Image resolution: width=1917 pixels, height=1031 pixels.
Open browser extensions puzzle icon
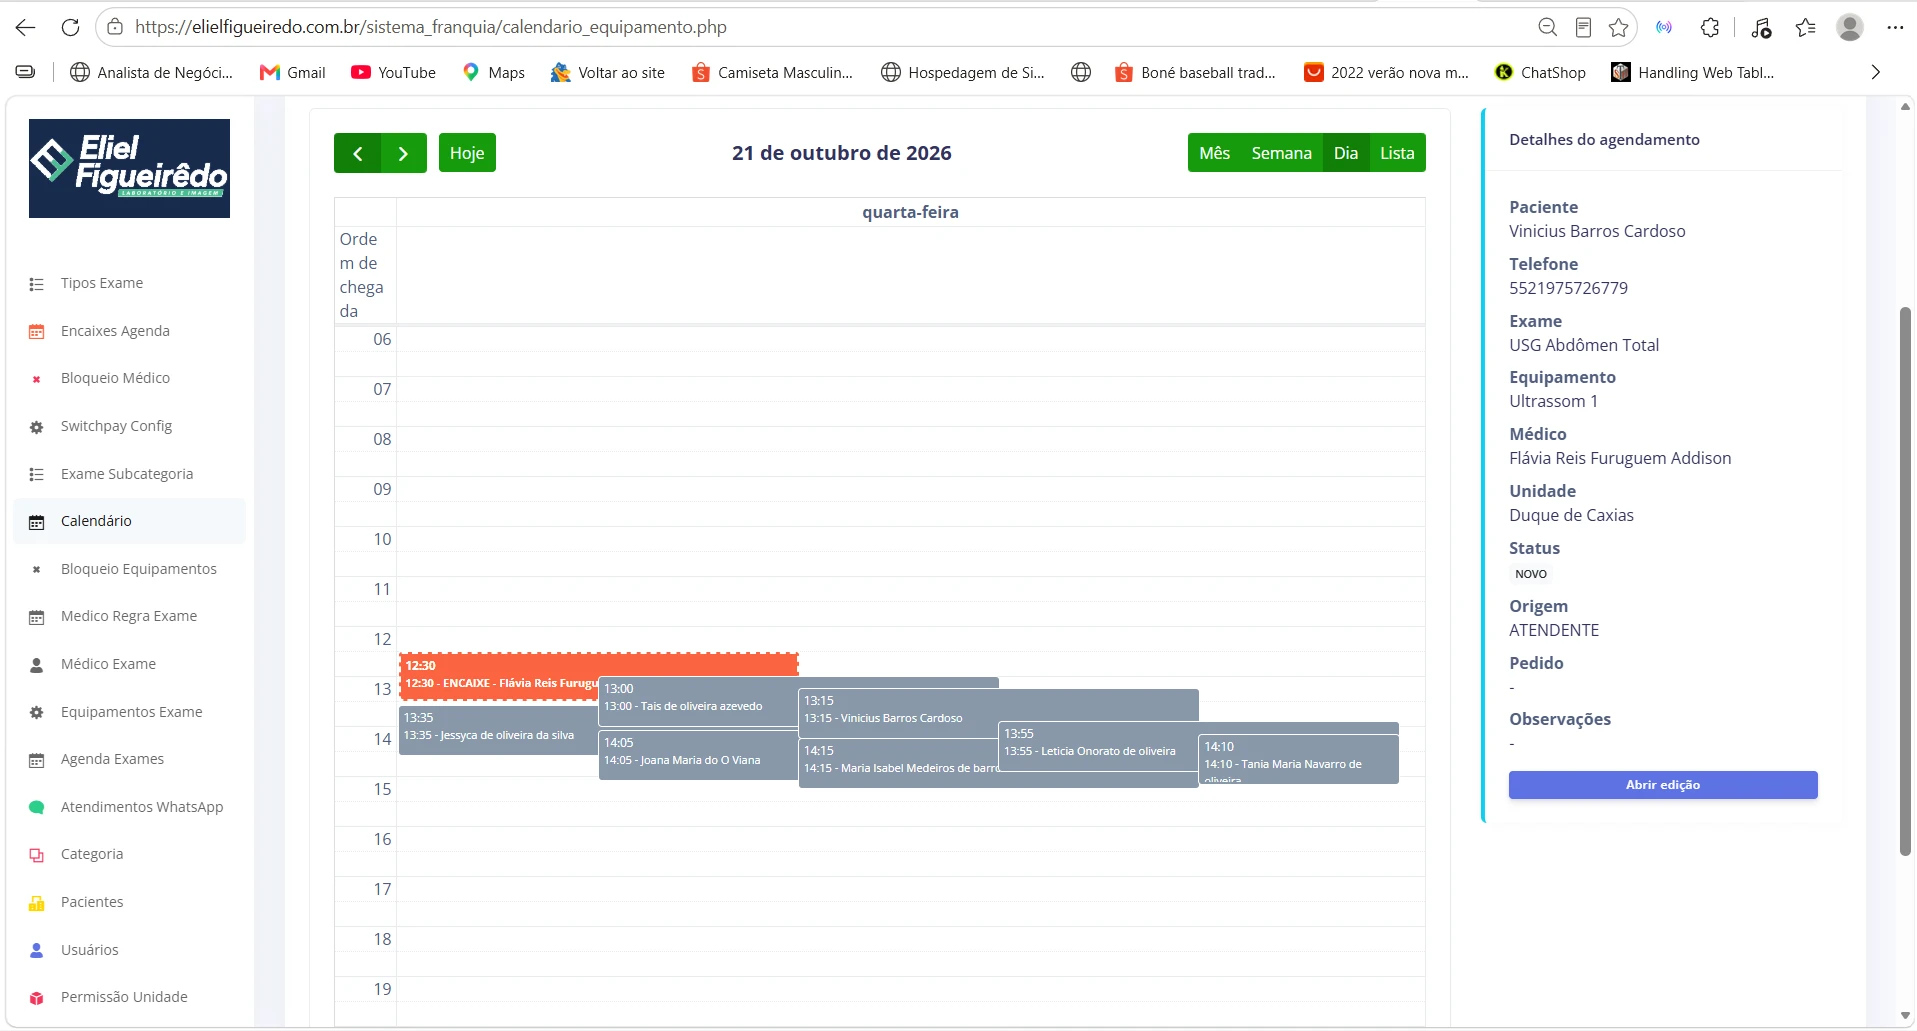(1710, 27)
